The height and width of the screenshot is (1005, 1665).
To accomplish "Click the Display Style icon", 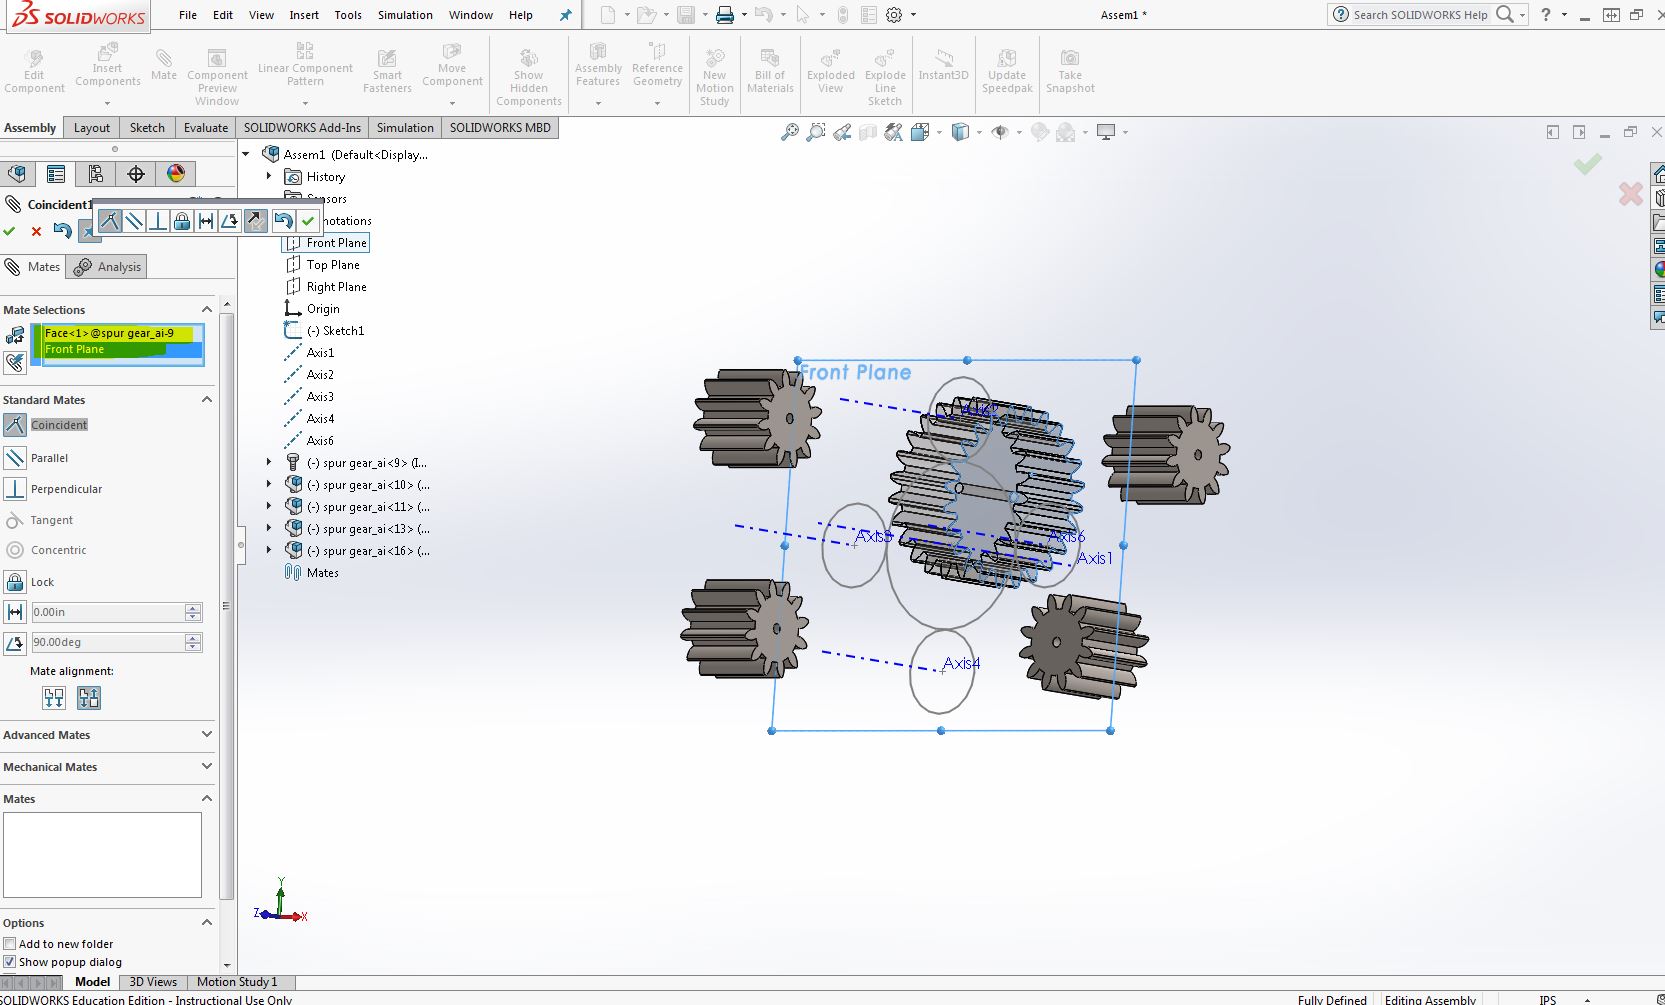I will tap(961, 132).
